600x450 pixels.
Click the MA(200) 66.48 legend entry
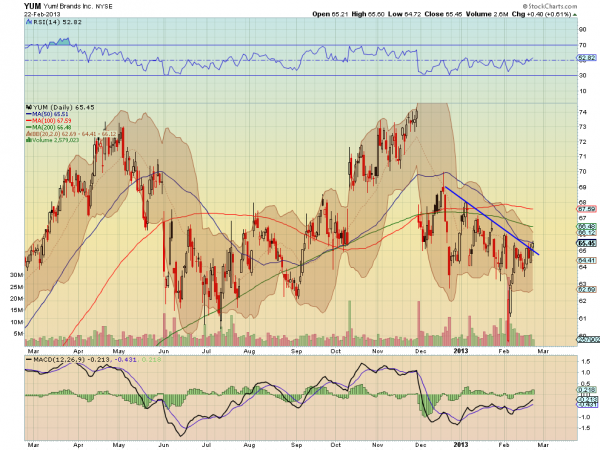click(49, 127)
